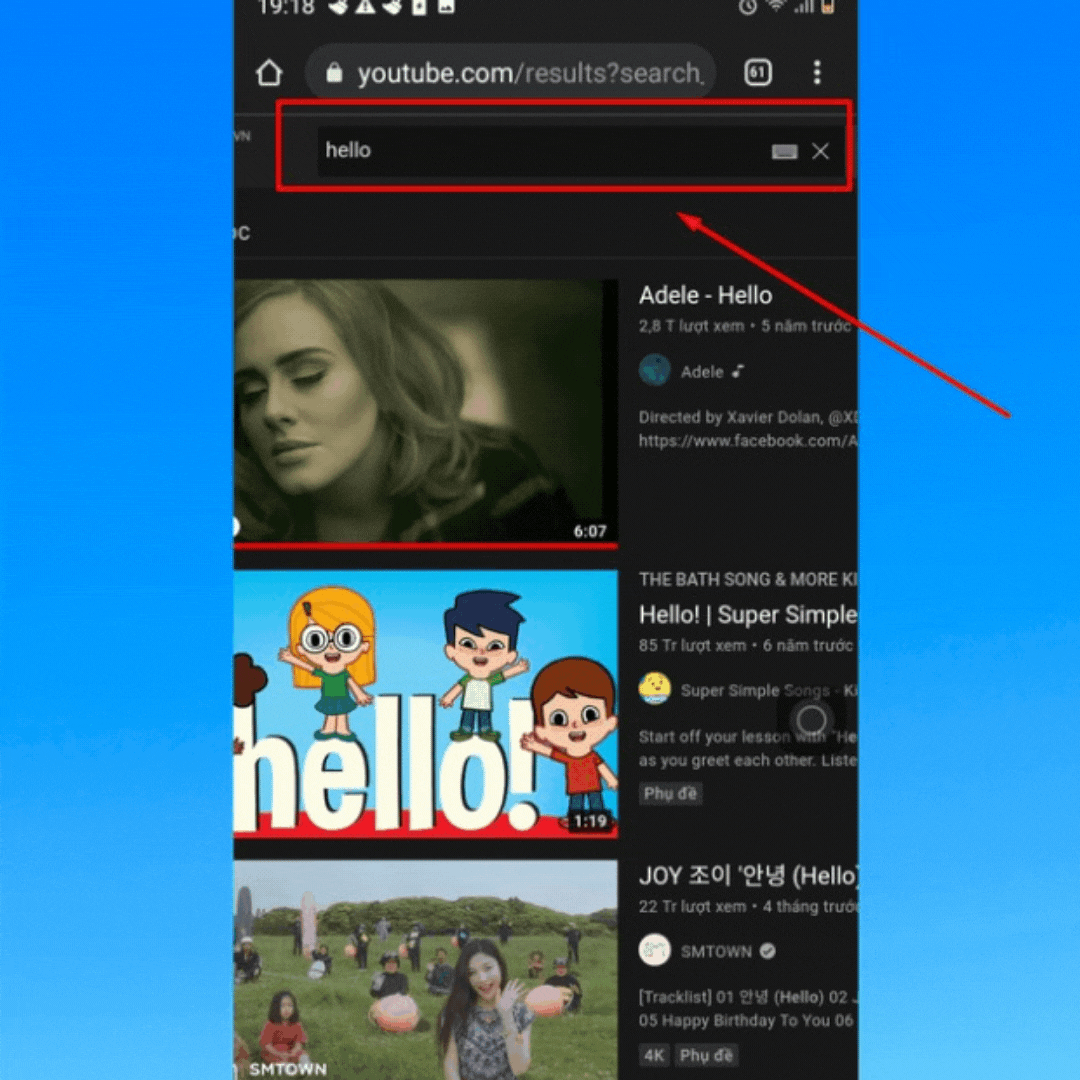Open the Adele - Hello title
The image size is (1080, 1080).
coord(705,295)
